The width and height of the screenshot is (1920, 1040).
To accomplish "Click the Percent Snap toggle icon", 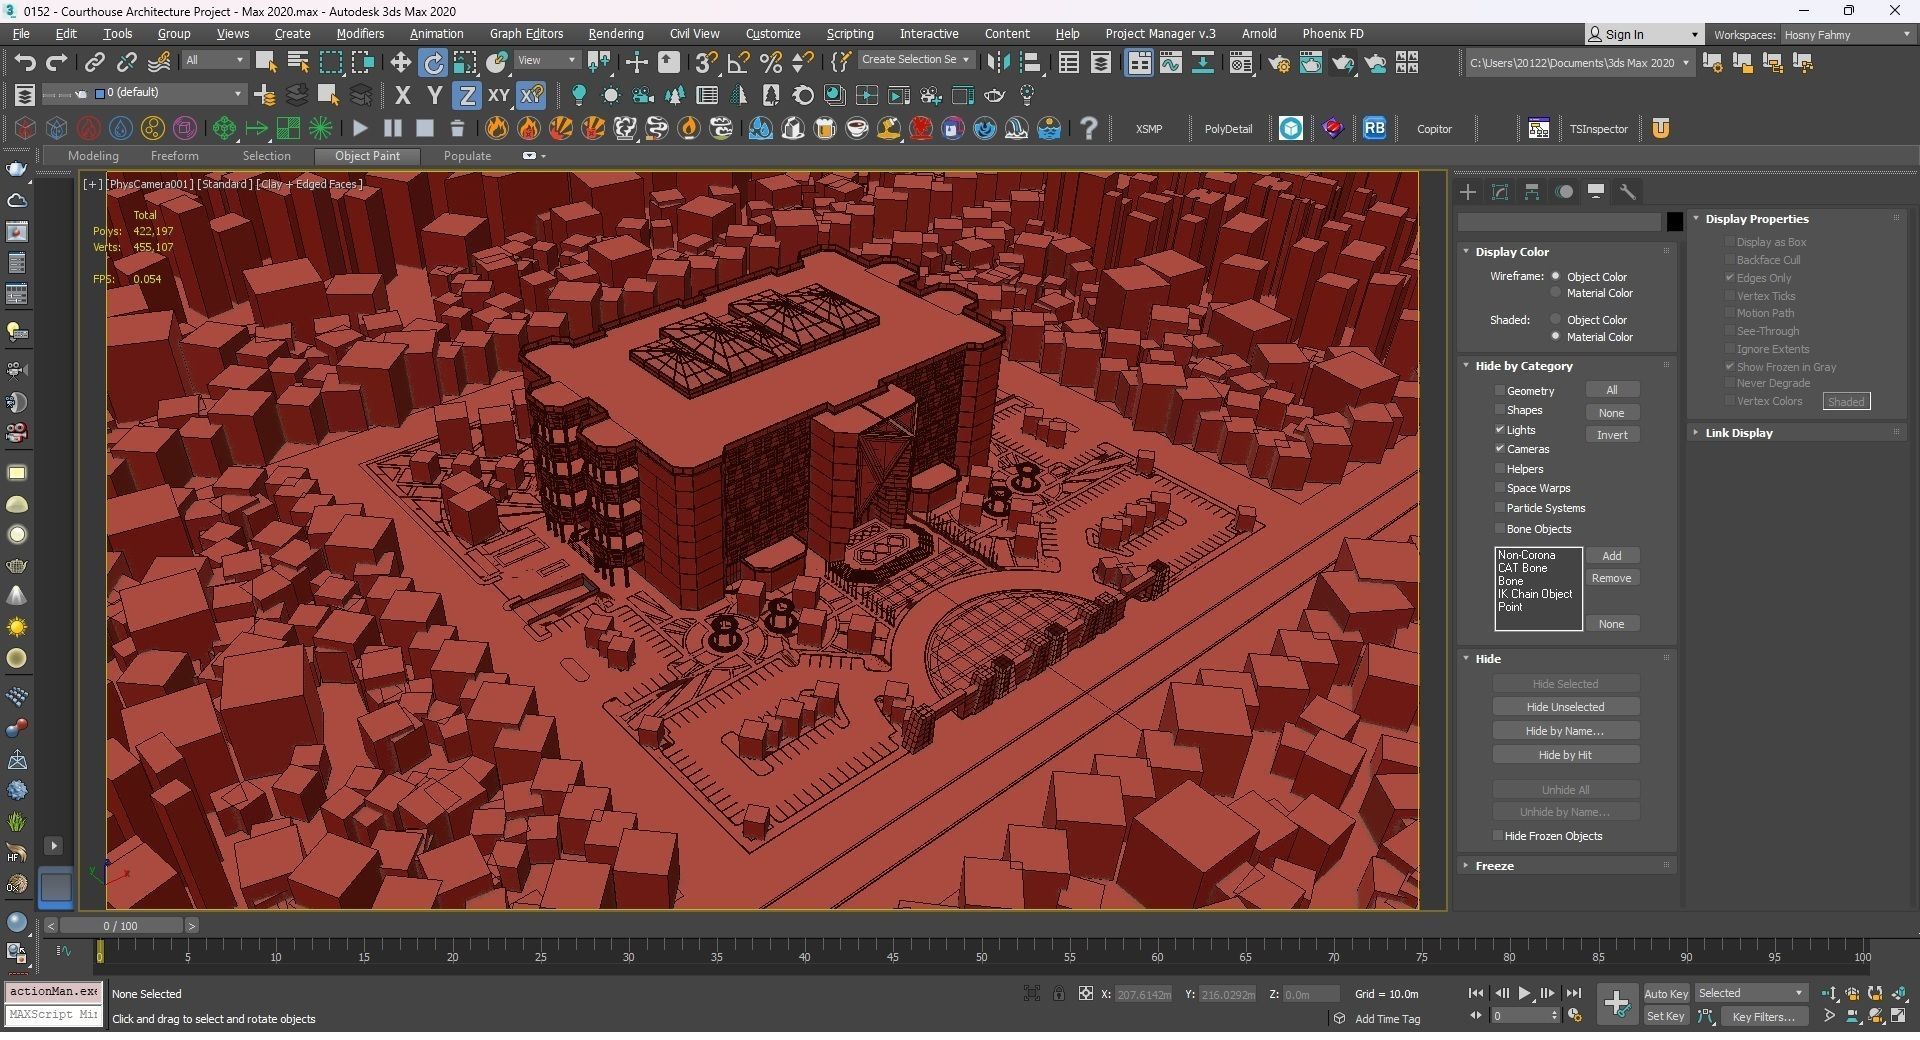I will (x=770, y=62).
